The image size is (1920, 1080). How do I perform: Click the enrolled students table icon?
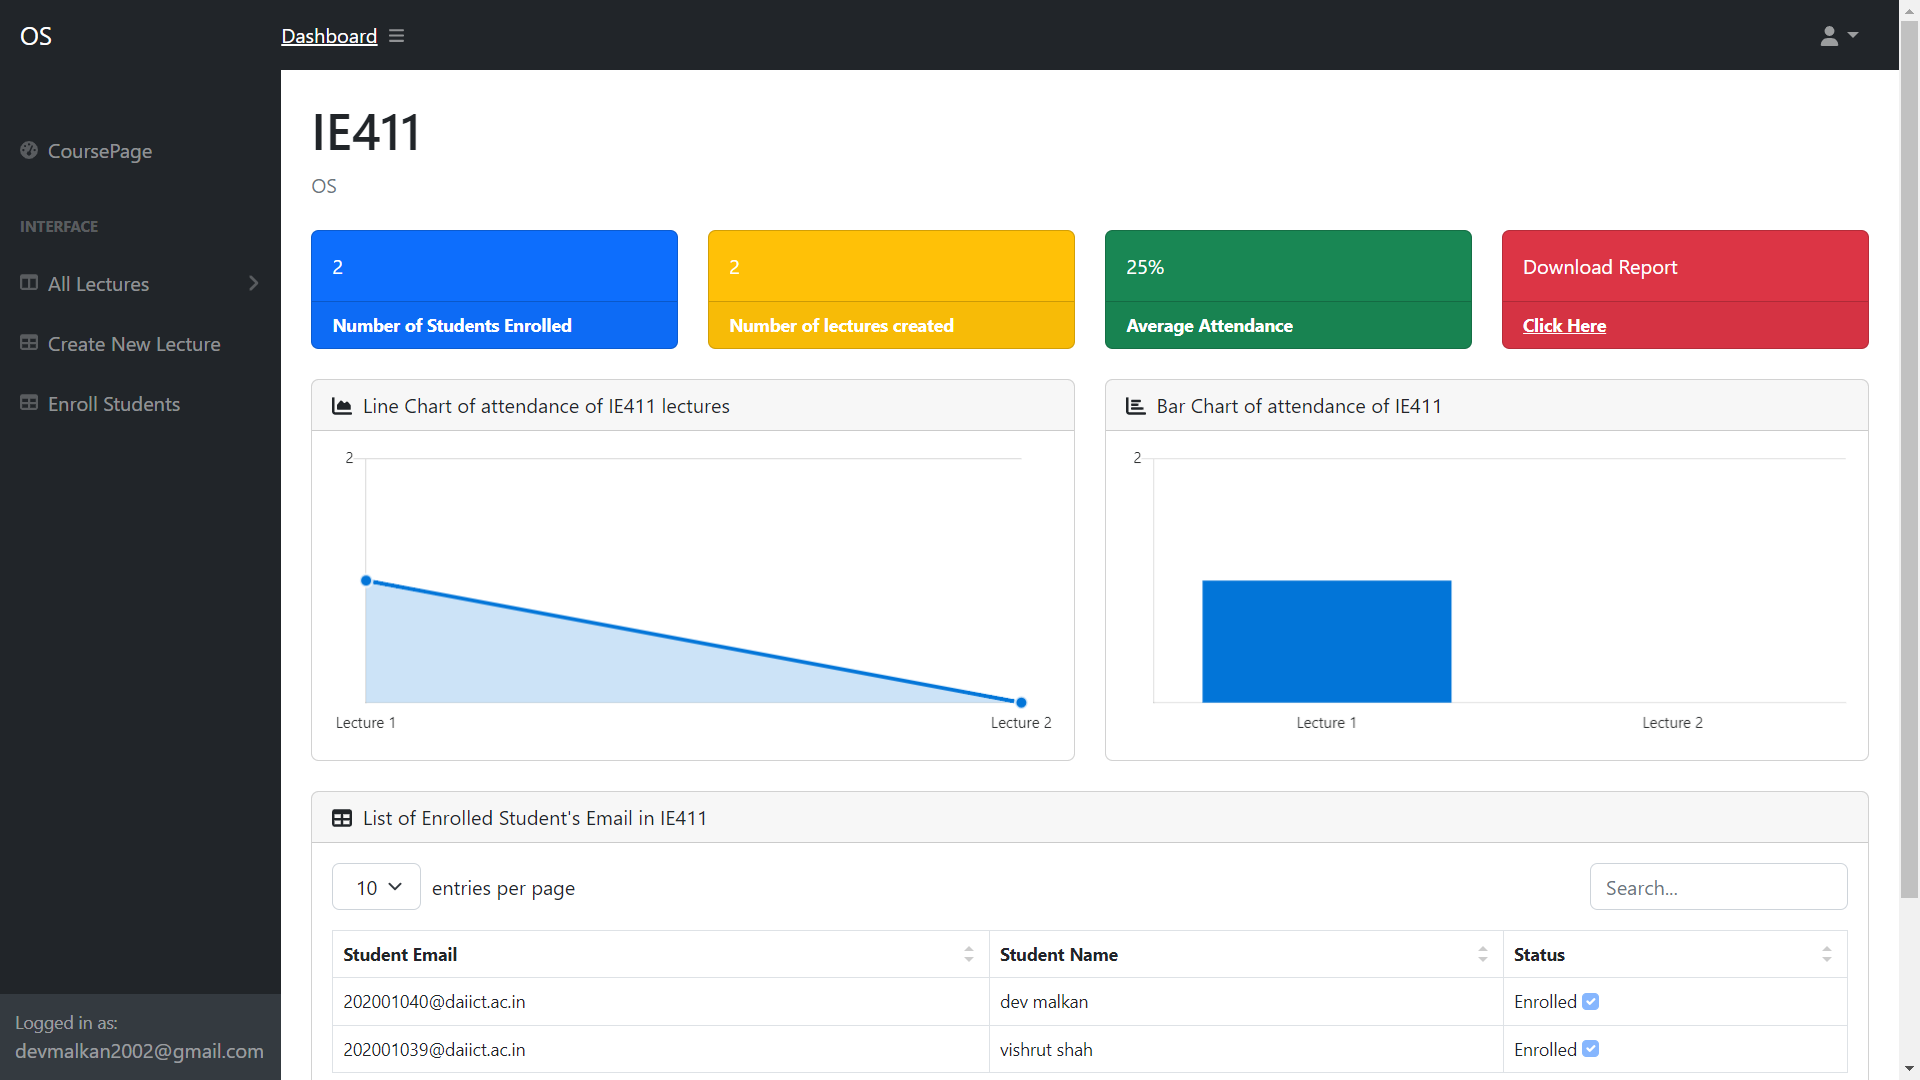pos(342,818)
